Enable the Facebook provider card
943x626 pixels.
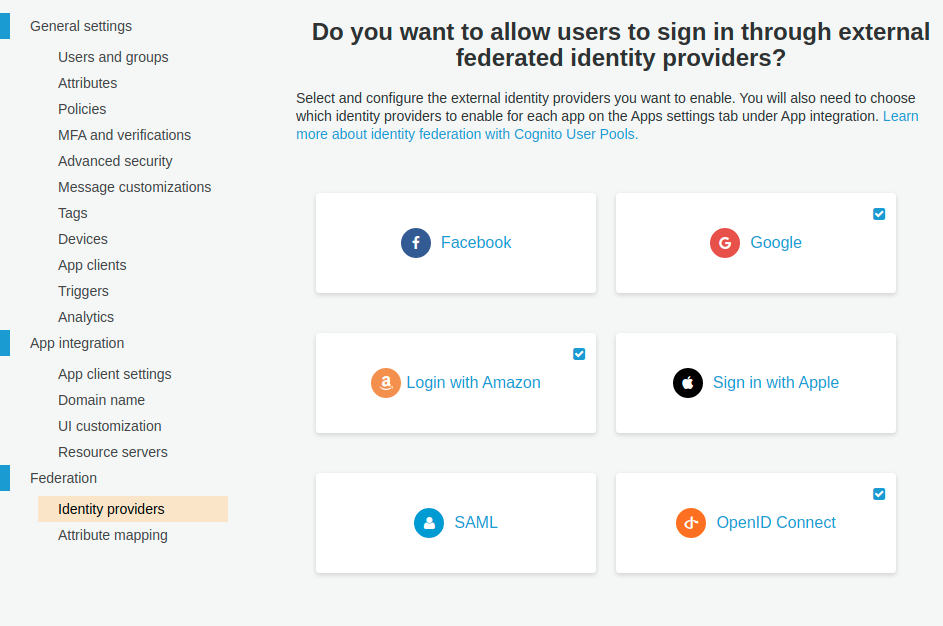(455, 242)
